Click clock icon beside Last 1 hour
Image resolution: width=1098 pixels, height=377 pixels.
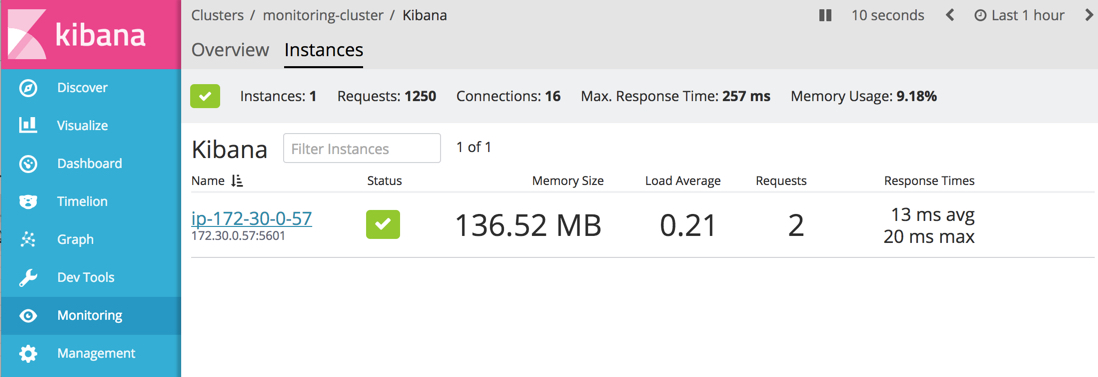tap(980, 15)
